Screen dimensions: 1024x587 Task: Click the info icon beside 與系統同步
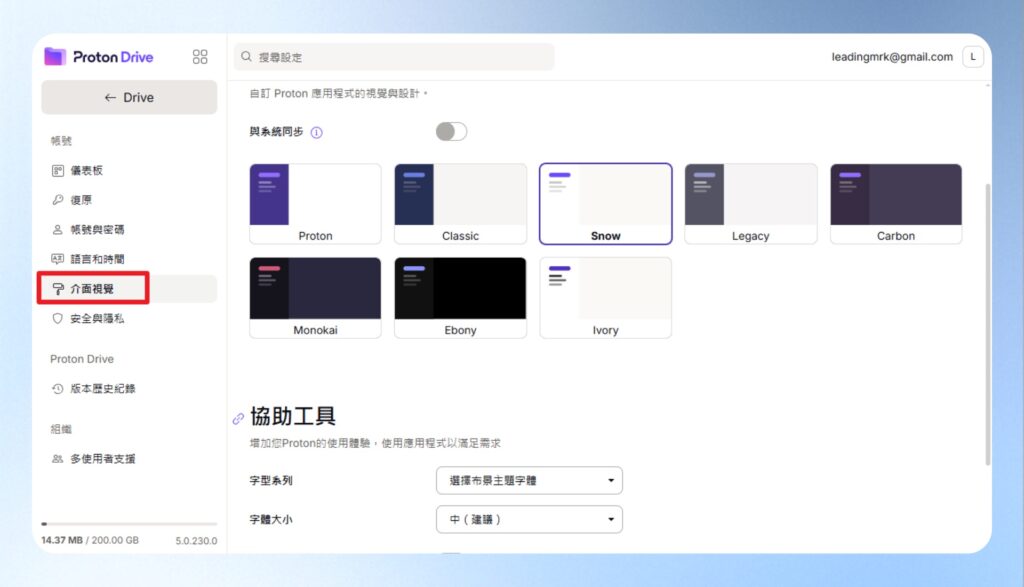click(x=317, y=133)
